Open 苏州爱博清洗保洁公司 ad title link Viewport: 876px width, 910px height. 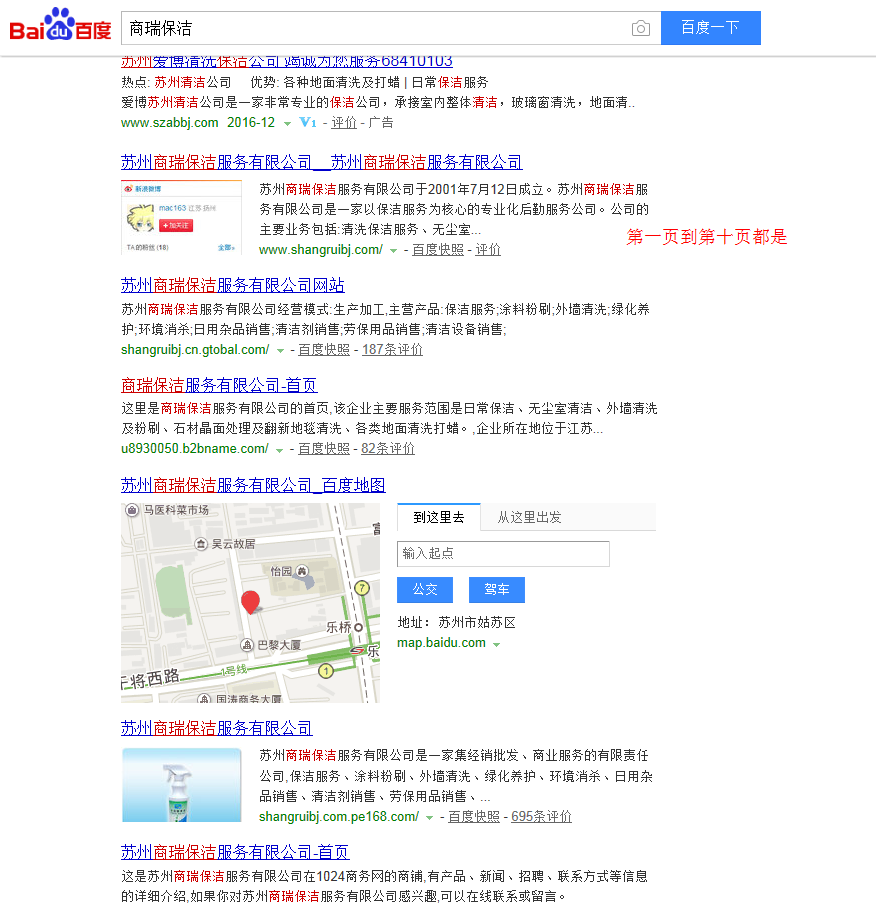point(287,61)
